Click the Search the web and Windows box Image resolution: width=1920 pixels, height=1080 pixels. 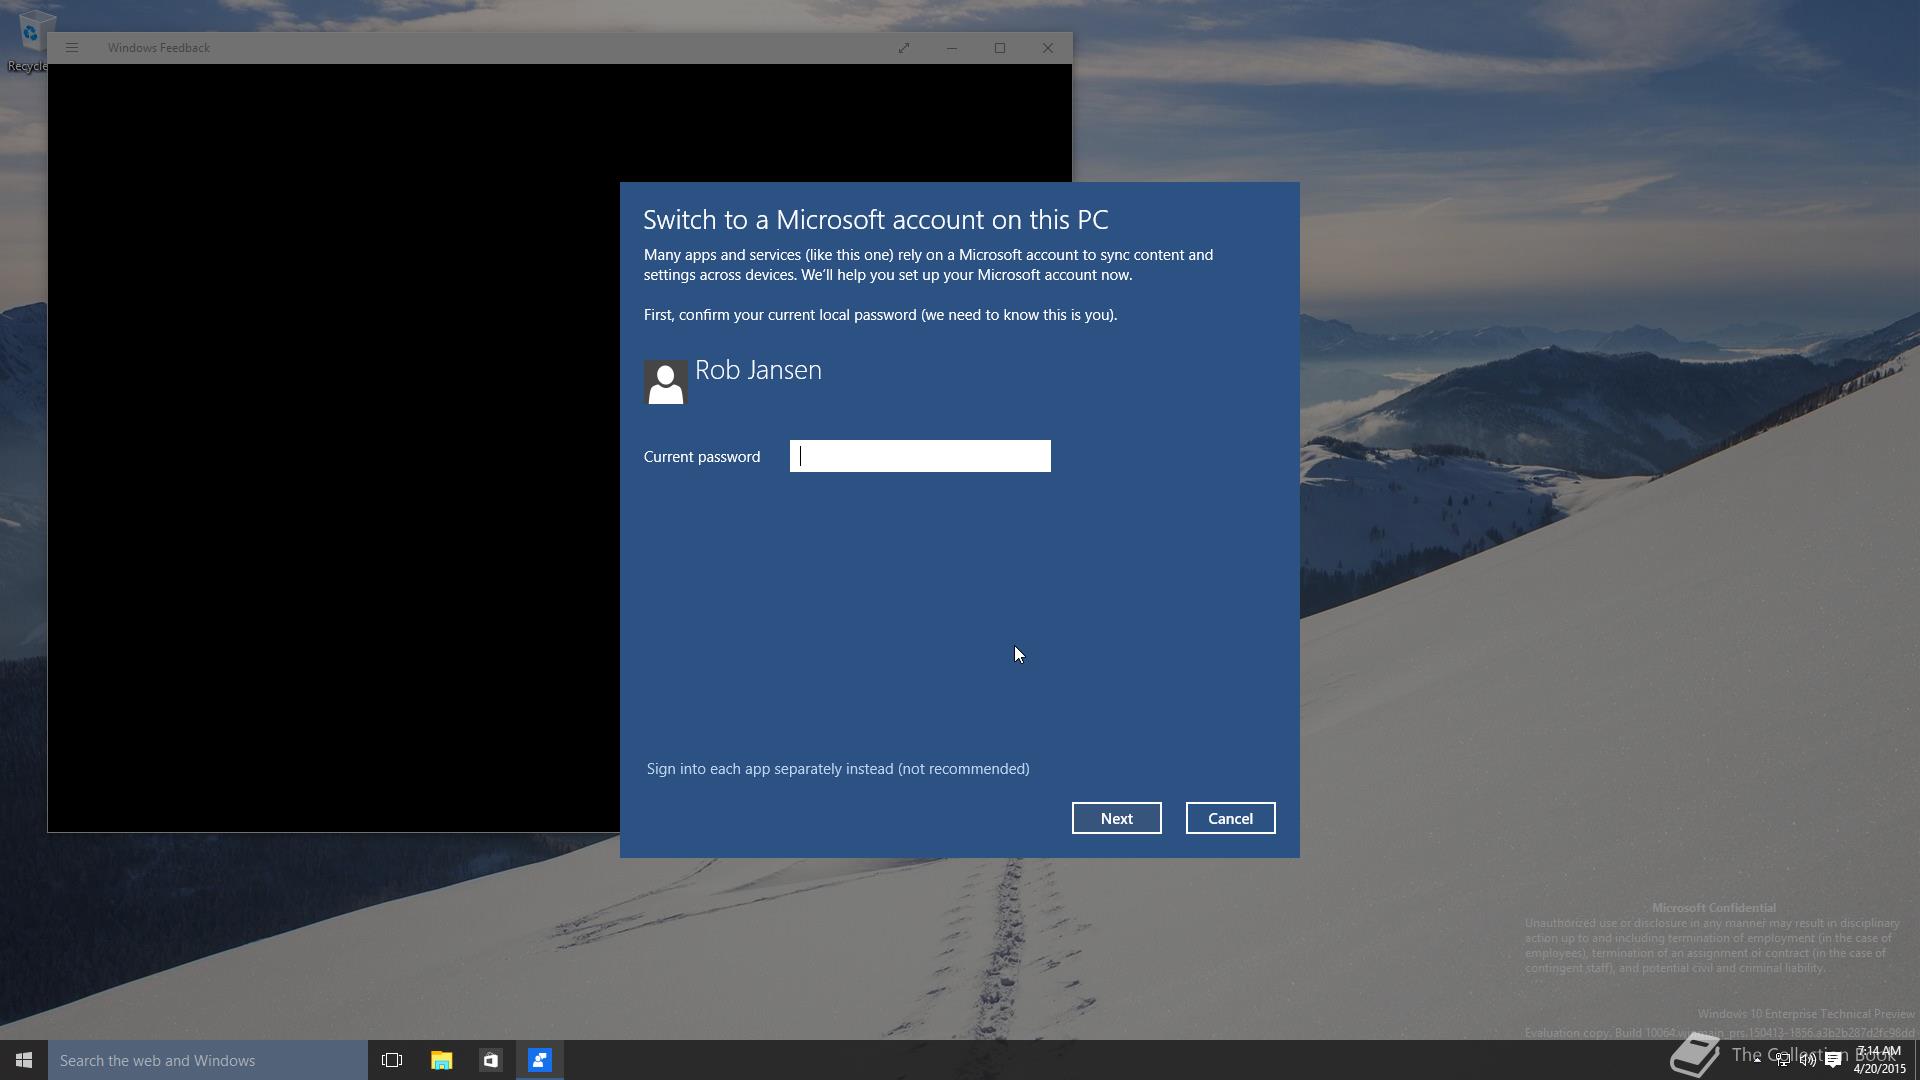208,1060
